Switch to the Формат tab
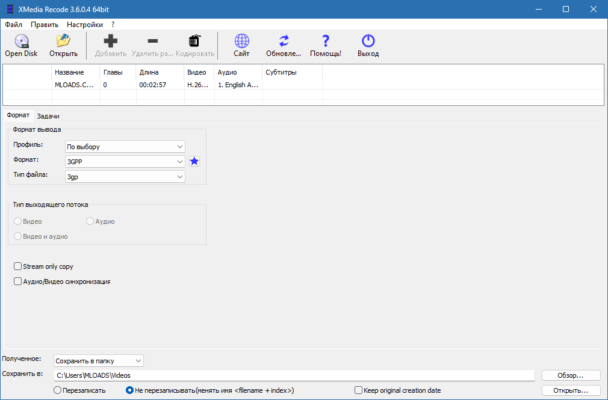The height and width of the screenshot is (400, 608). pos(18,115)
